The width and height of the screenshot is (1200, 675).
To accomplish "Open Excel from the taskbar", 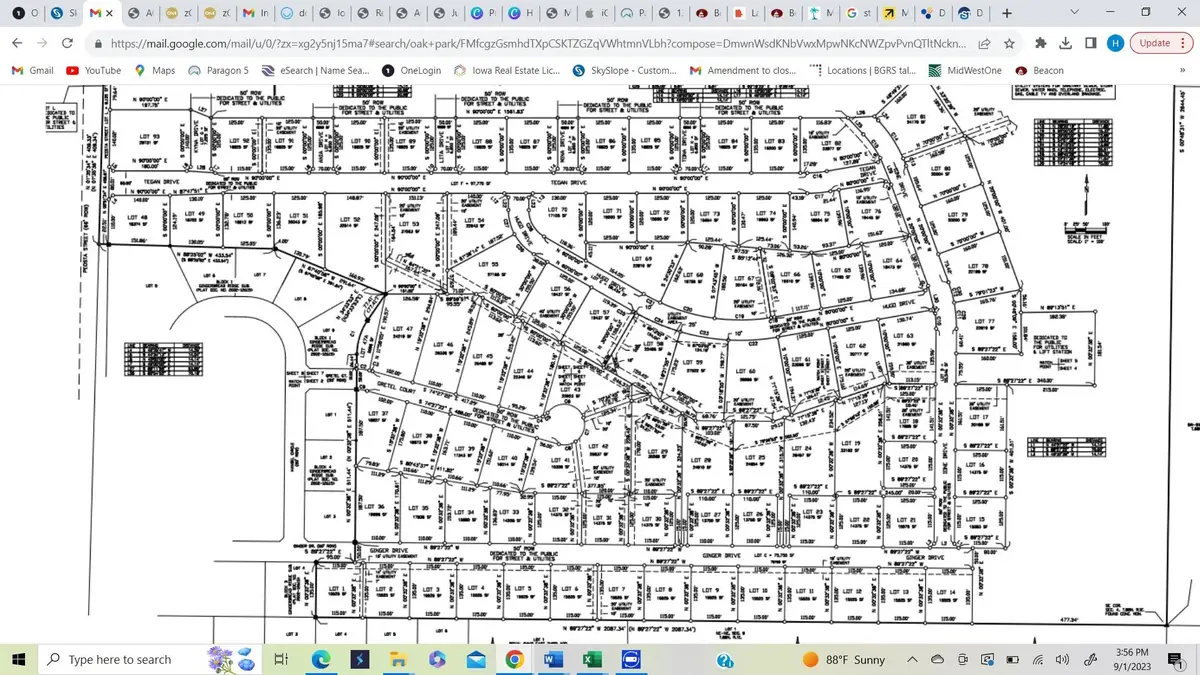I will pos(592,659).
